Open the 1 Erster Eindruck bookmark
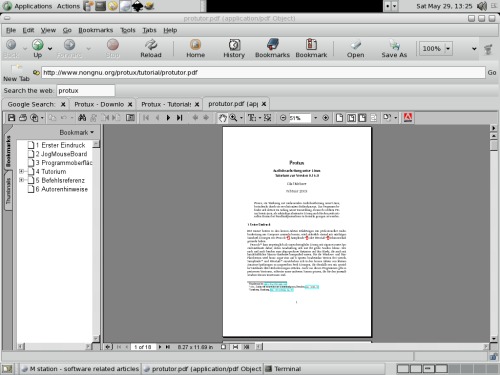The height and width of the screenshot is (375, 500). point(60,145)
